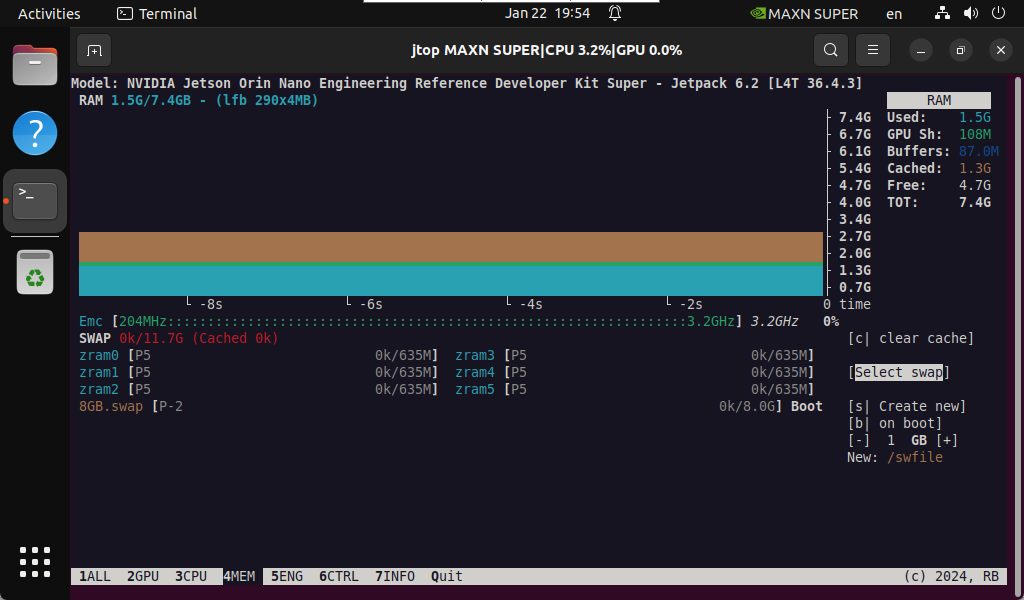Image resolution: width=1024 pixels, height=600 pixels.
Task: Click the terminal search icon
Action: click(x=830, y=50)
